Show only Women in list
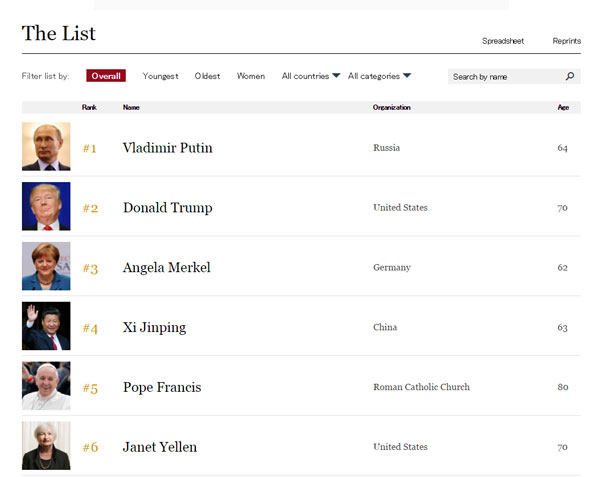Viewport: 600px width, 477px height. 251,76
